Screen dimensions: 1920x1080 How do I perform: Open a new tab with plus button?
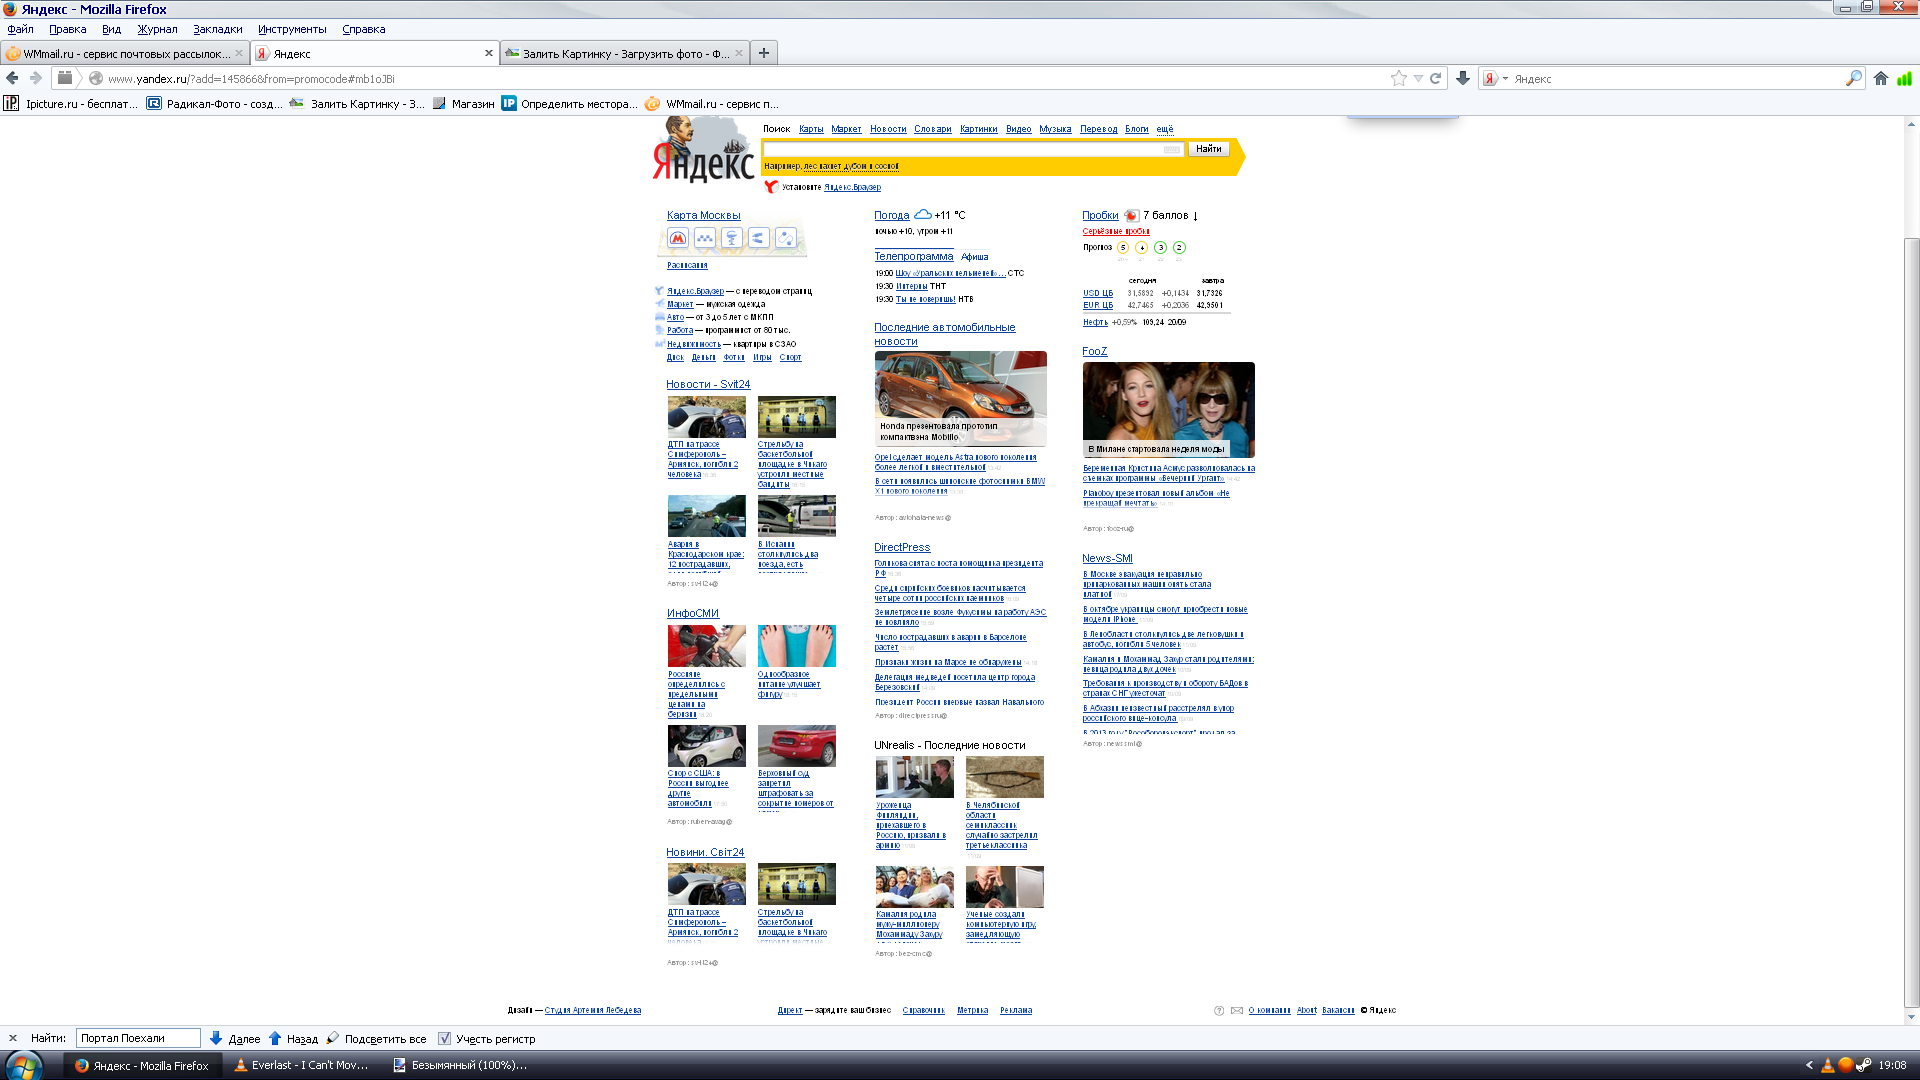[764, 53]
